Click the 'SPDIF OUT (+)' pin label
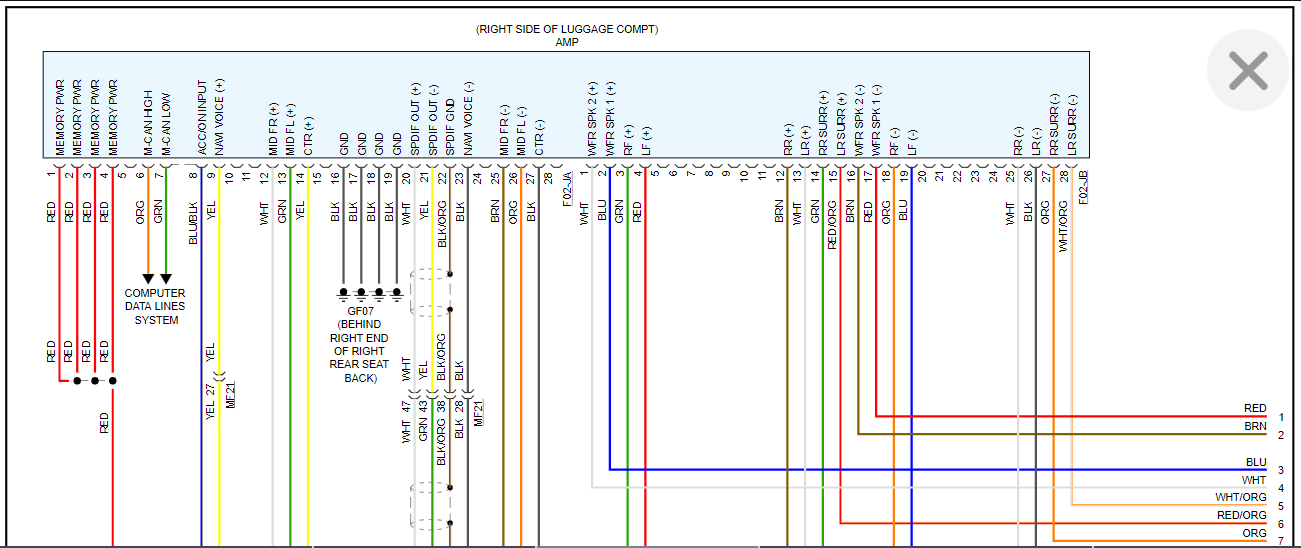The image size is (1301, 548). pos(415,118)
